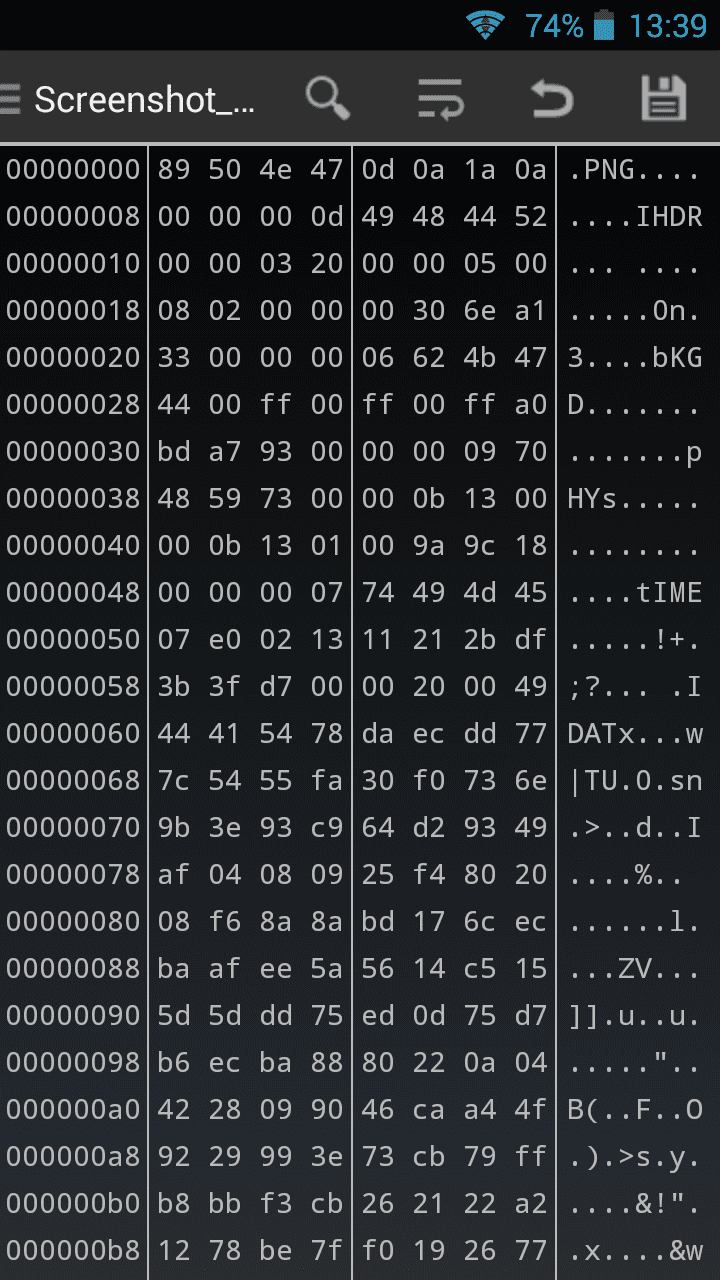Select offset label 00000048
This screenshot has width=720, height=1280.
tap(73, 593)
